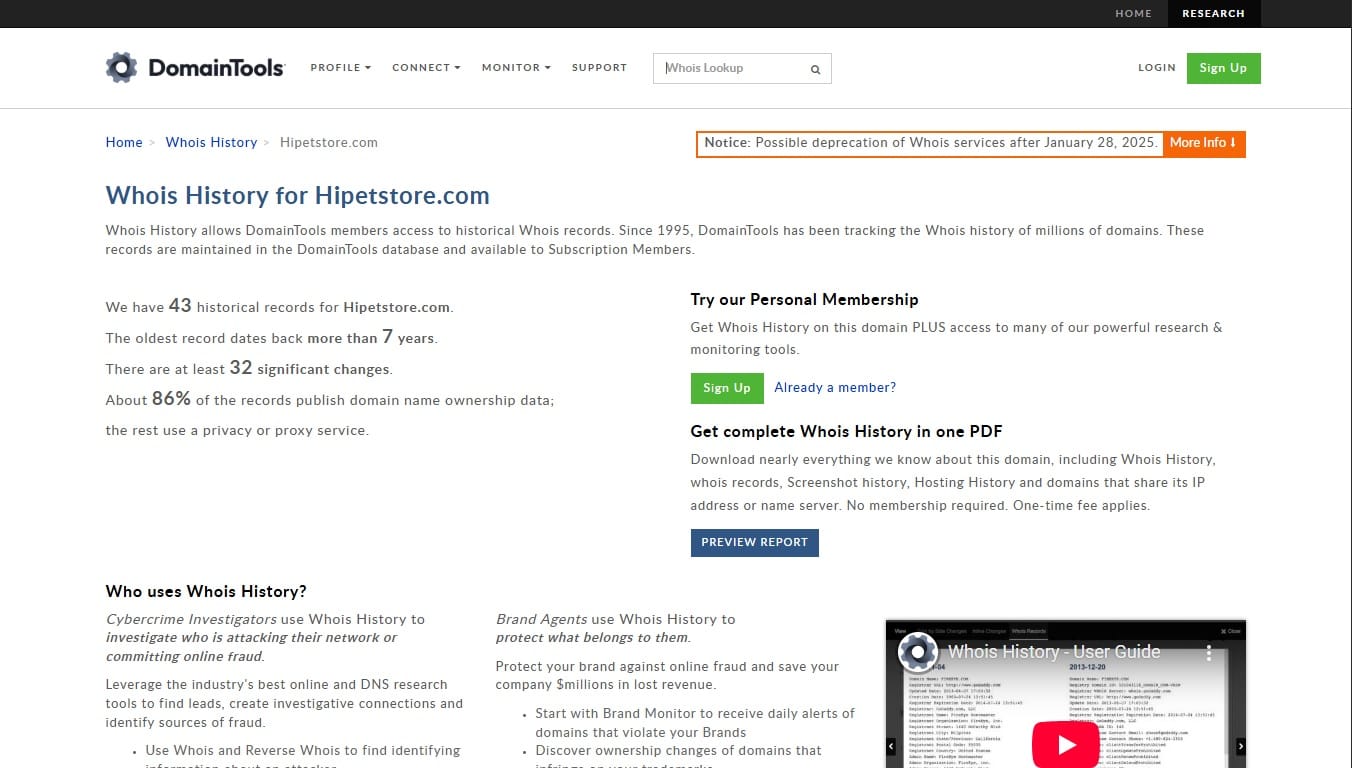Click the video channel gear avatar
Viewport: 1352px width, 768px height.
[x=917, y=652]
